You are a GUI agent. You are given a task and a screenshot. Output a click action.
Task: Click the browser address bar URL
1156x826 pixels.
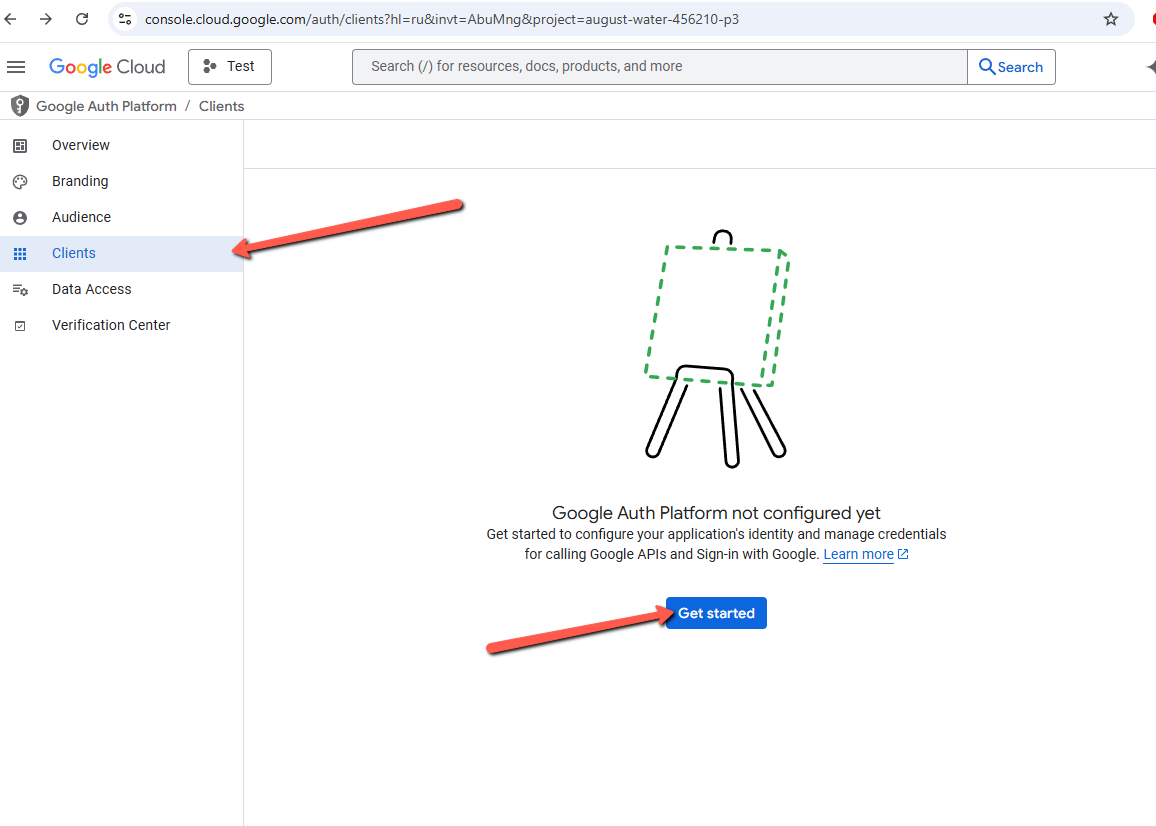point(442,19)
